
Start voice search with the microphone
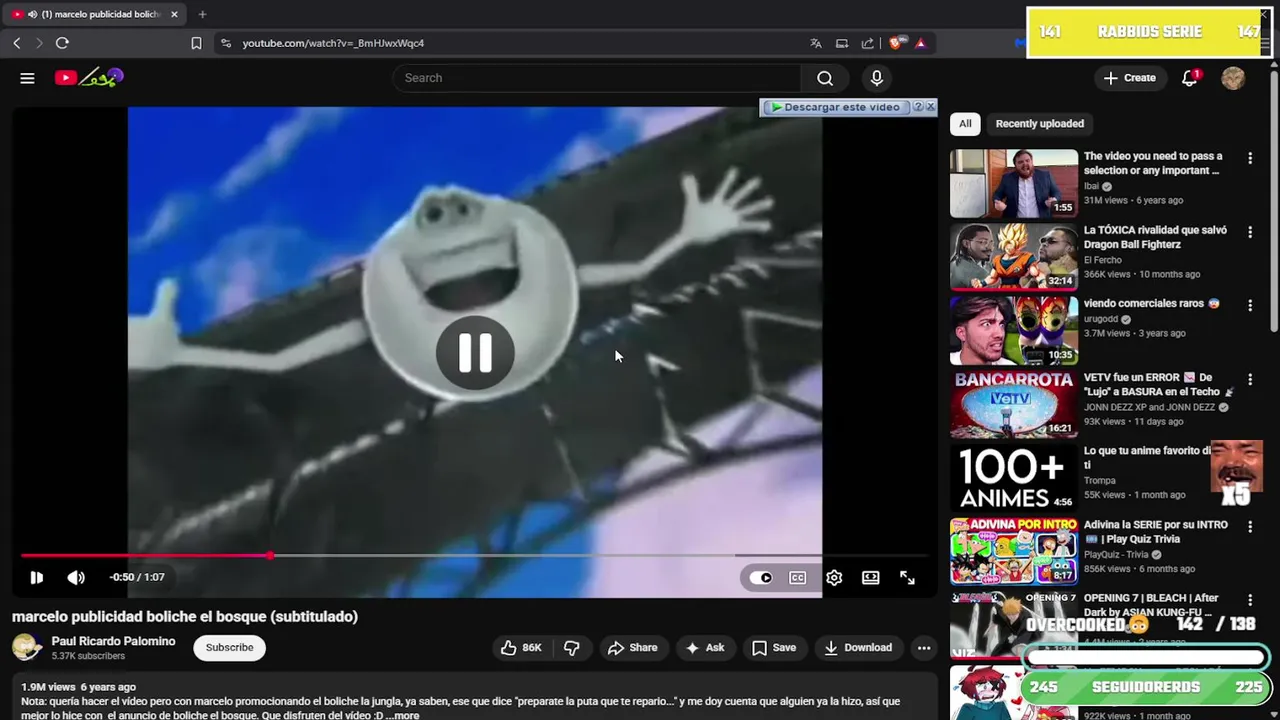click(x=876, y=78)
